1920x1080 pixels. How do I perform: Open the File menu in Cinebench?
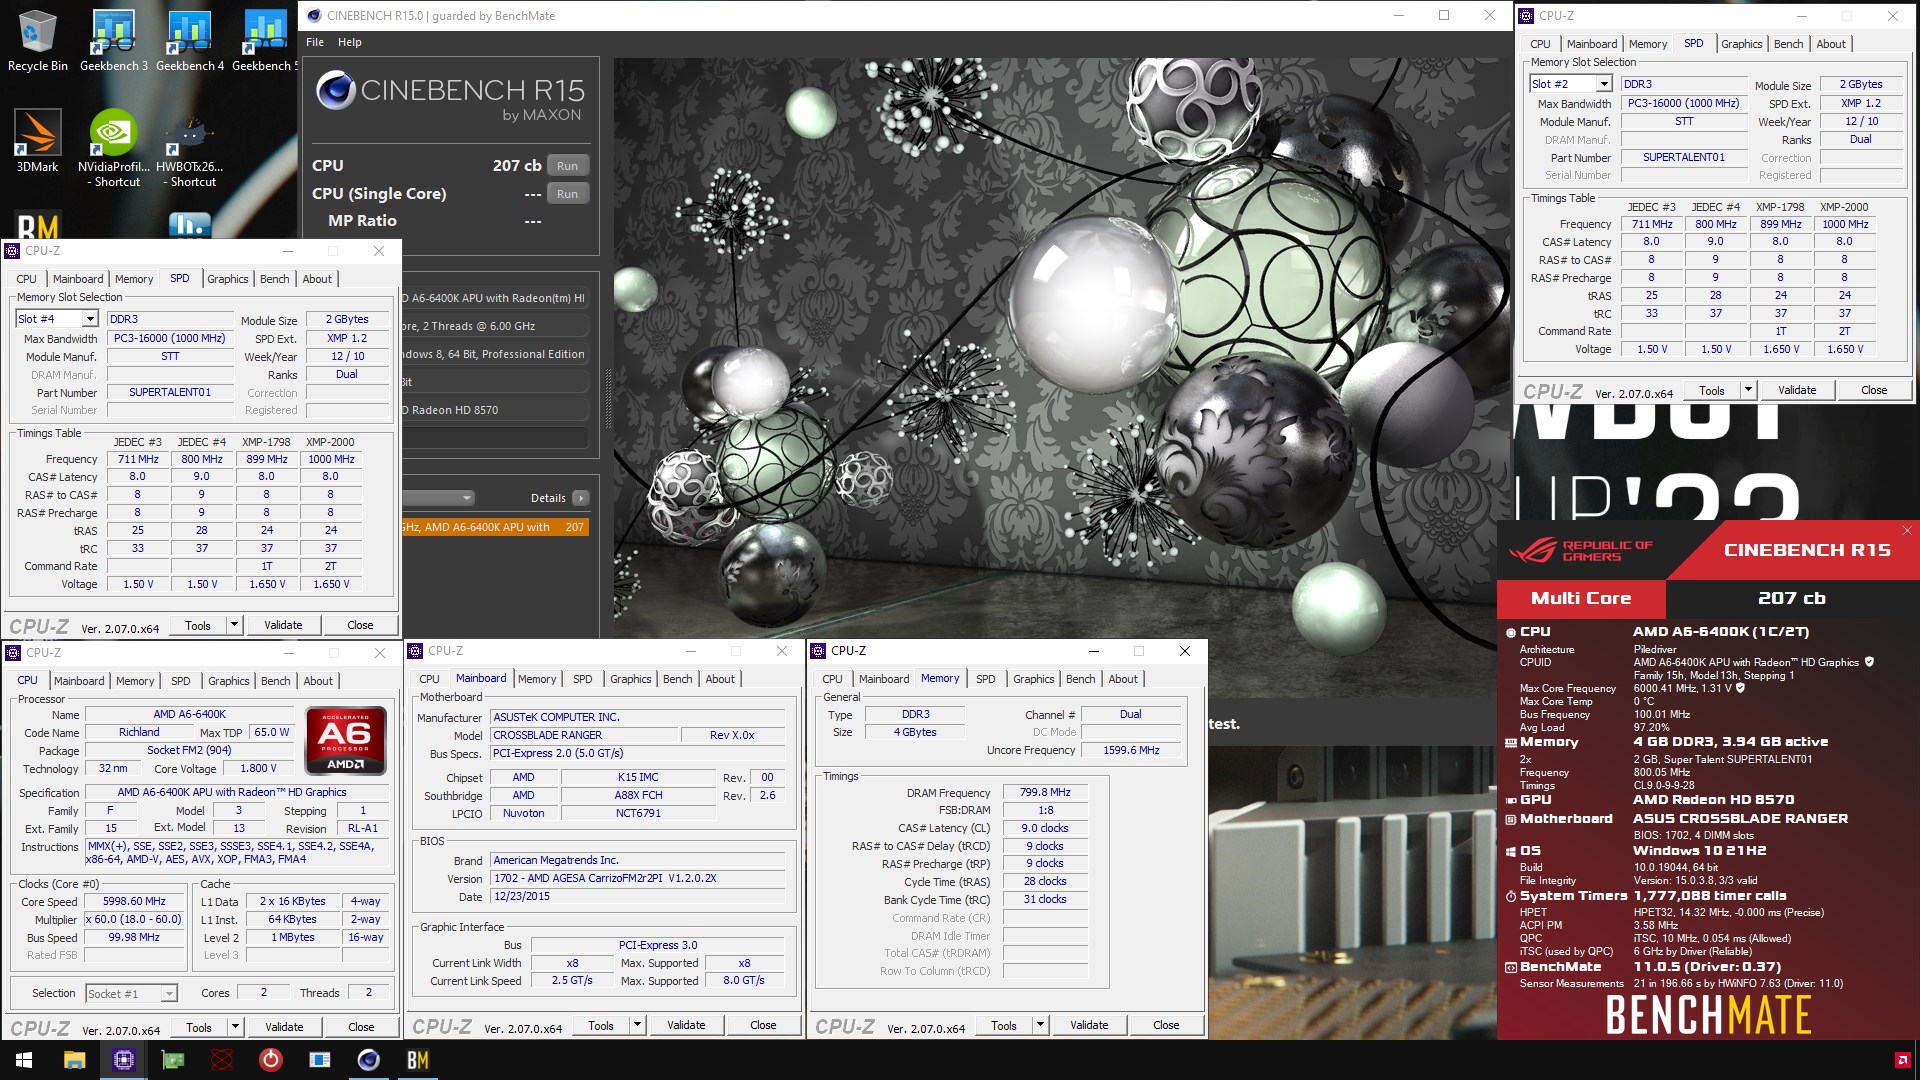point(315,42)
